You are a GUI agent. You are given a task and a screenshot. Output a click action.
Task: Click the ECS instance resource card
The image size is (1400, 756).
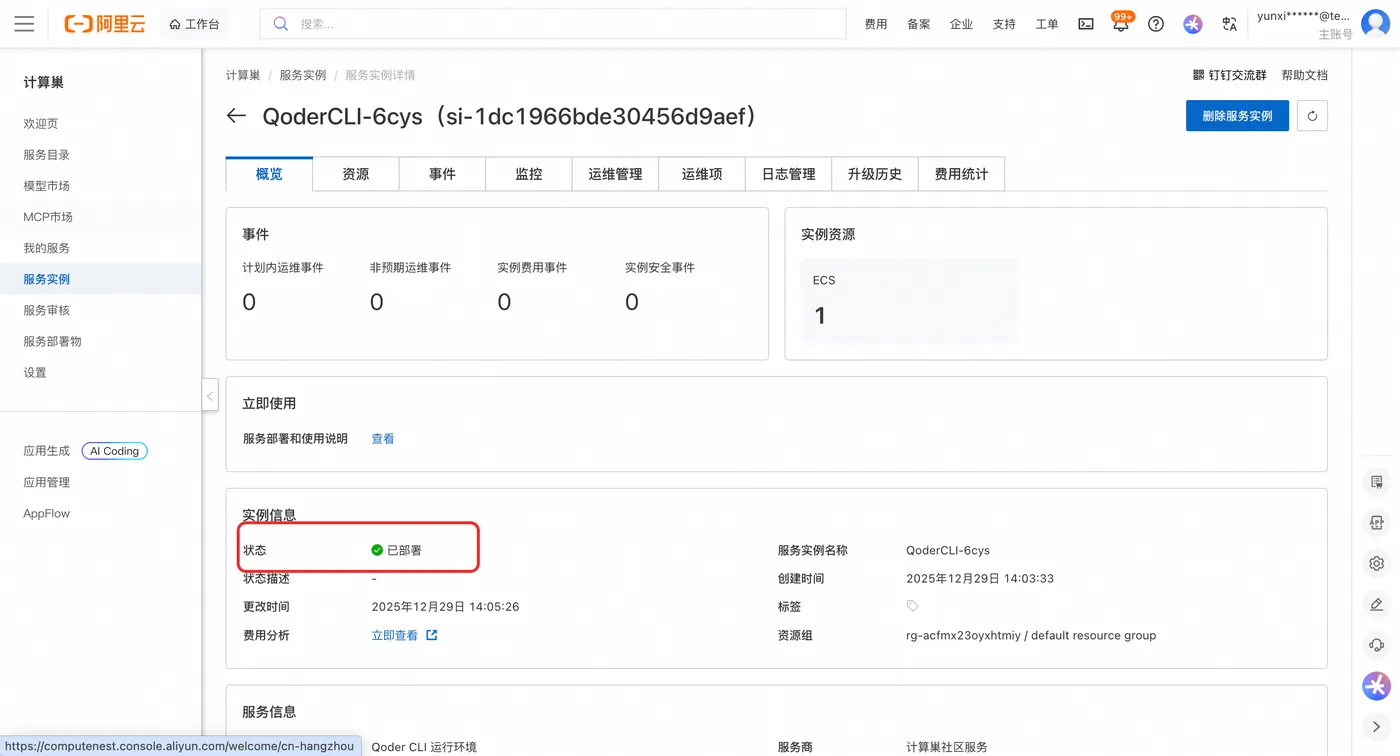coord(909,302)
